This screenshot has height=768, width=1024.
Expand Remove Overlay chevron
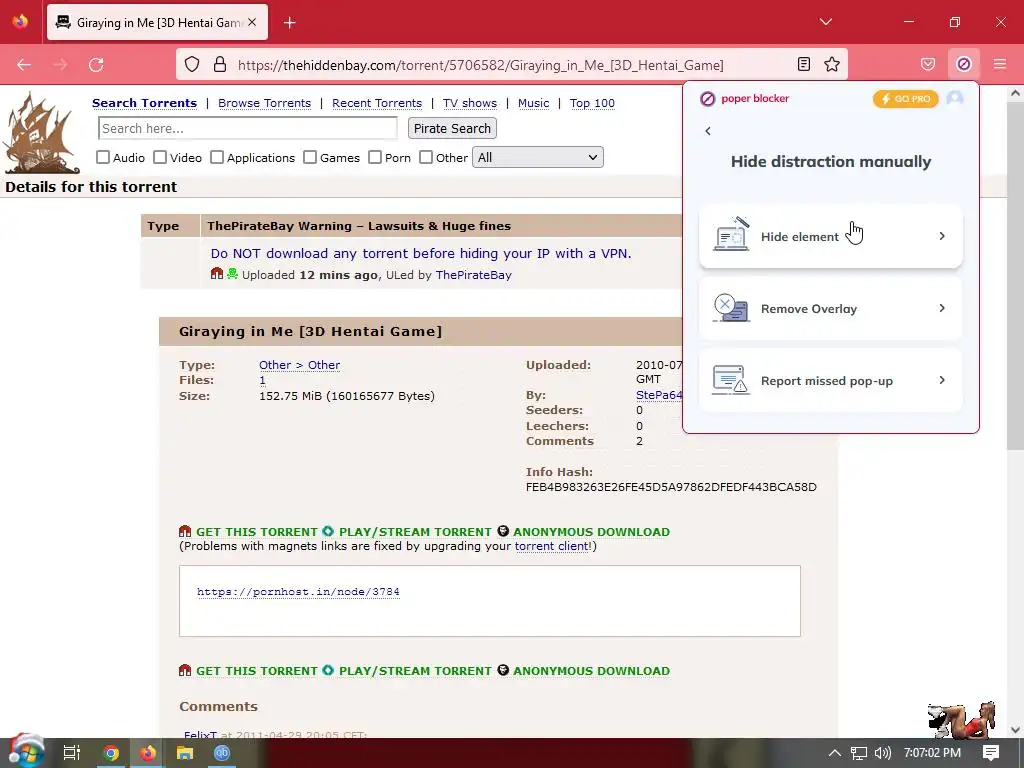click(942, 308)
